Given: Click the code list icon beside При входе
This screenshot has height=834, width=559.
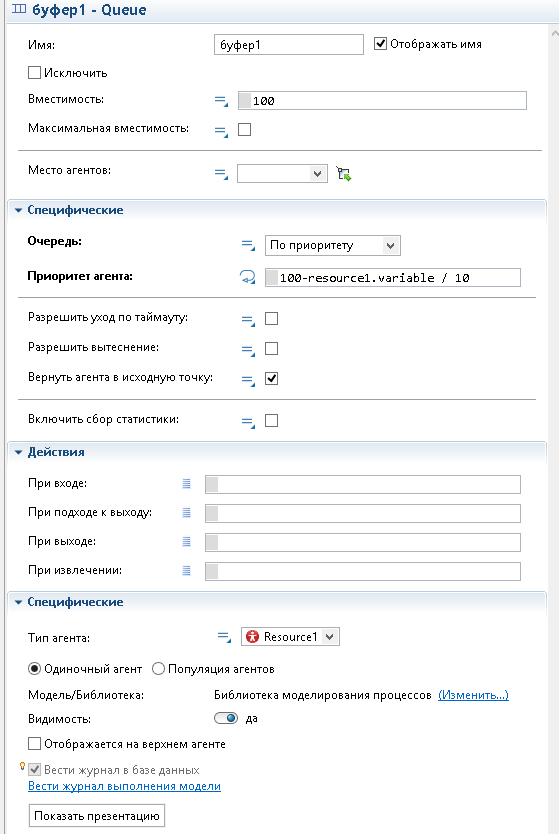Looking at the screenshot, I should [187, 483].
